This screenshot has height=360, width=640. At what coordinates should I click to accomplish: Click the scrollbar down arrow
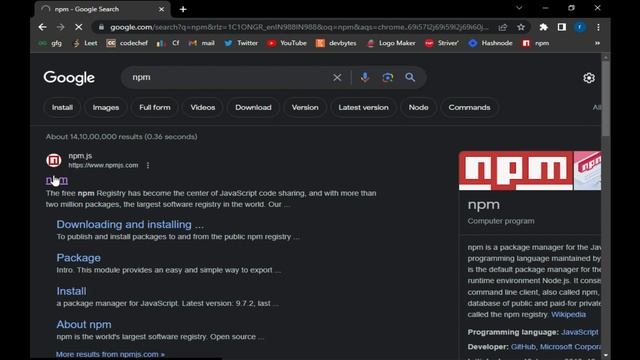click(x=606, y=355)
